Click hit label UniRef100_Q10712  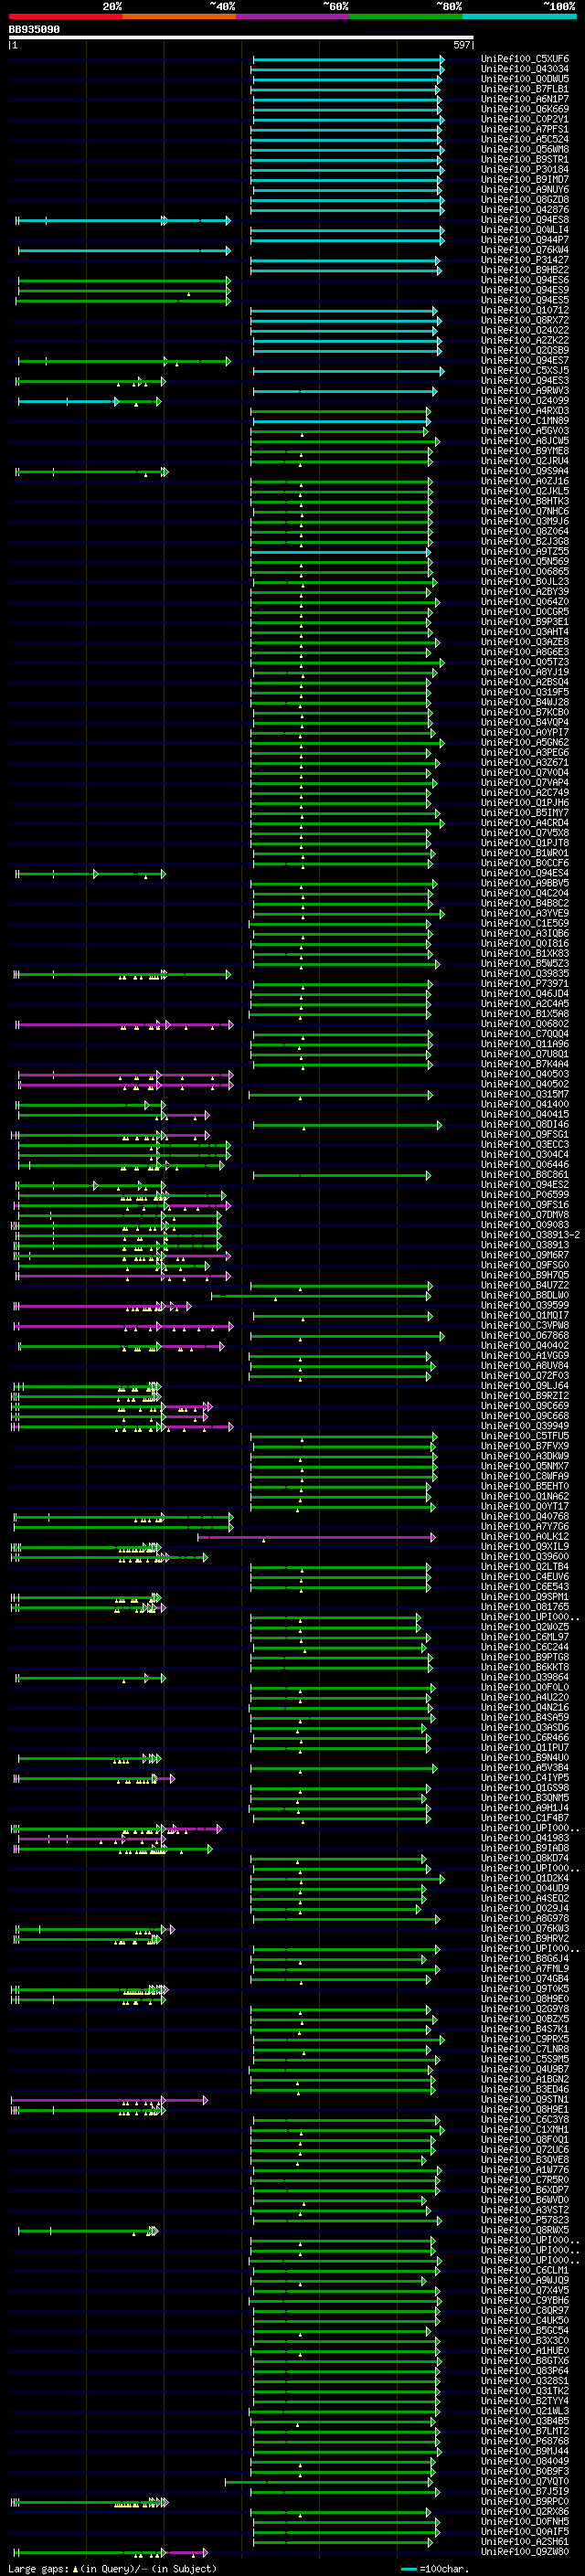point(525,310)
